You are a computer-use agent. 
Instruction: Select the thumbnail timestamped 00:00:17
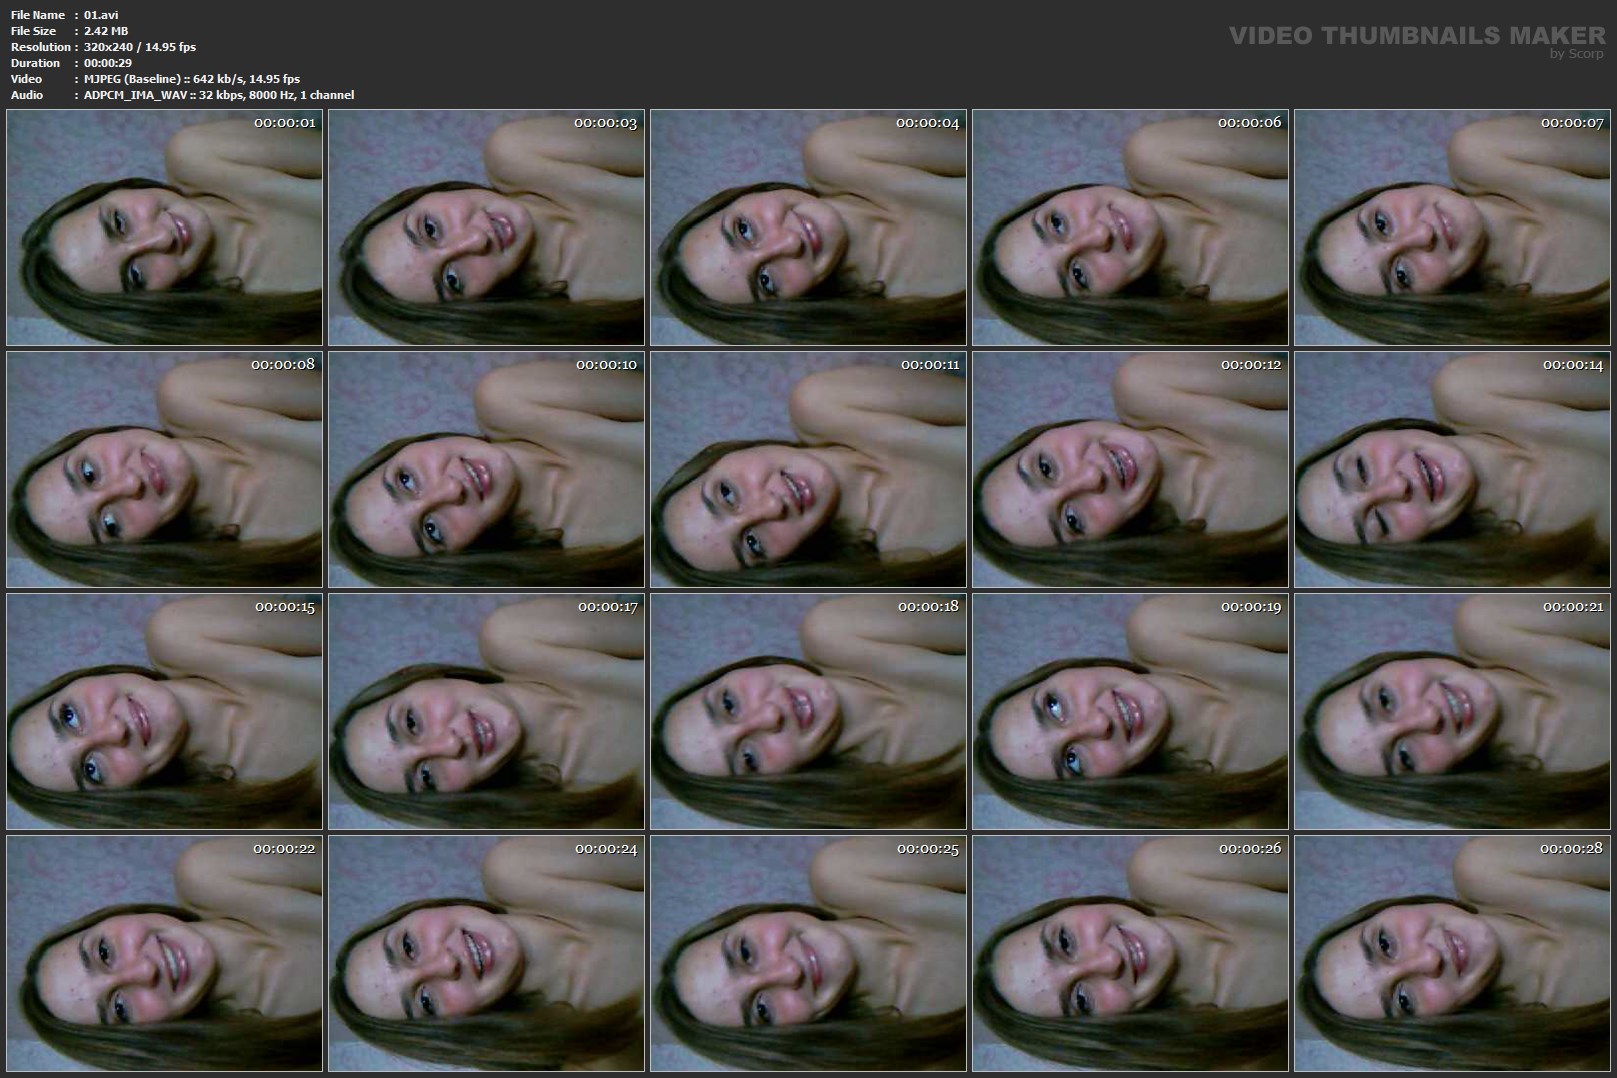coord(486,711)
